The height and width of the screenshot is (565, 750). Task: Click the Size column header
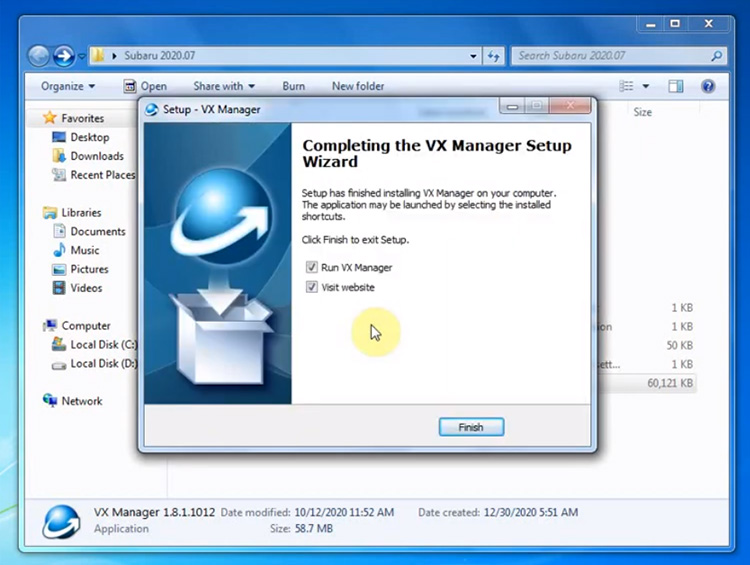tap(642, 112)
